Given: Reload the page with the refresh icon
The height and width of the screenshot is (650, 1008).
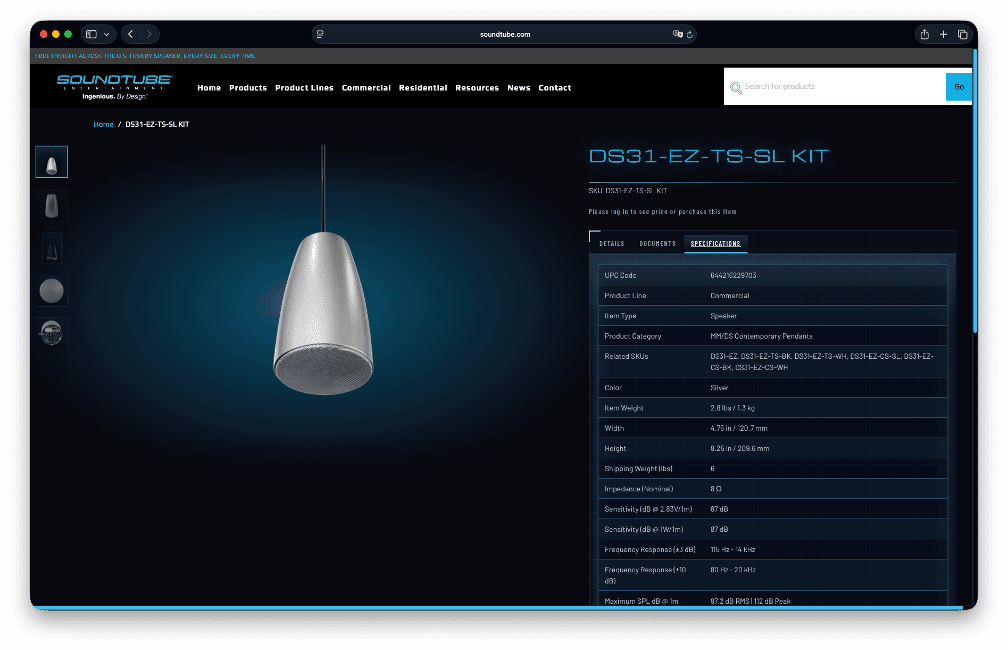Looking at the screenshot, I should click(x=690, y=34).
